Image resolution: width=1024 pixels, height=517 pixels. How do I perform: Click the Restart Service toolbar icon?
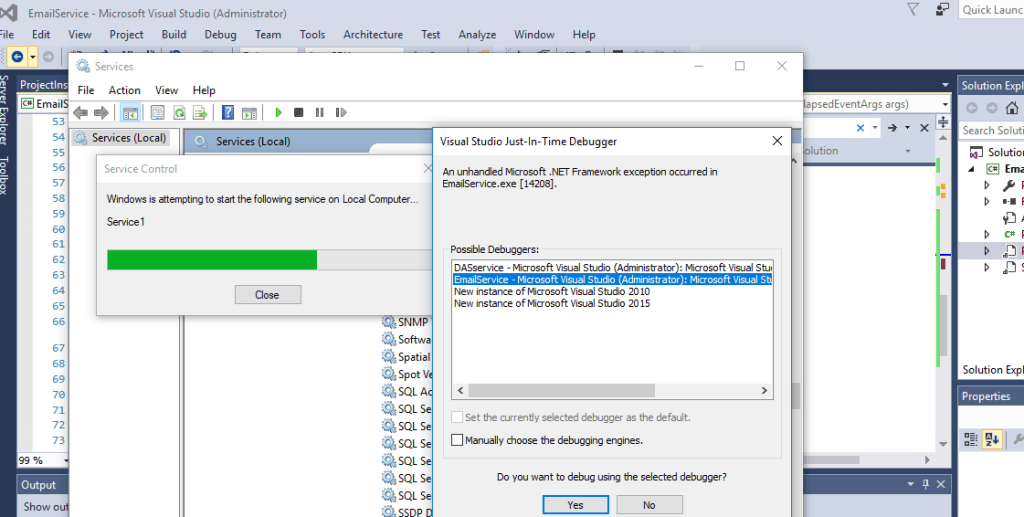coord(341,113)
